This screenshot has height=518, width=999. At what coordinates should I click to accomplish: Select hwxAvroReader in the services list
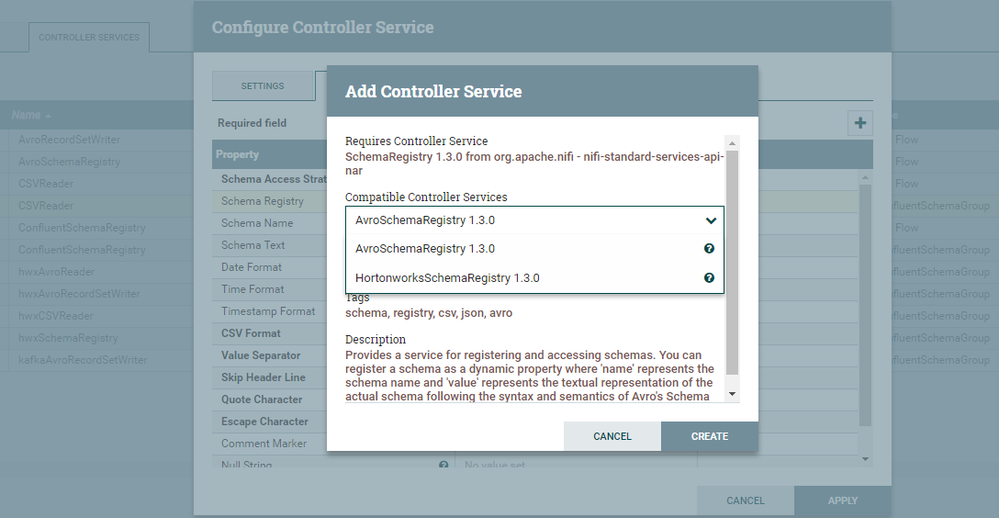point(56,272)
